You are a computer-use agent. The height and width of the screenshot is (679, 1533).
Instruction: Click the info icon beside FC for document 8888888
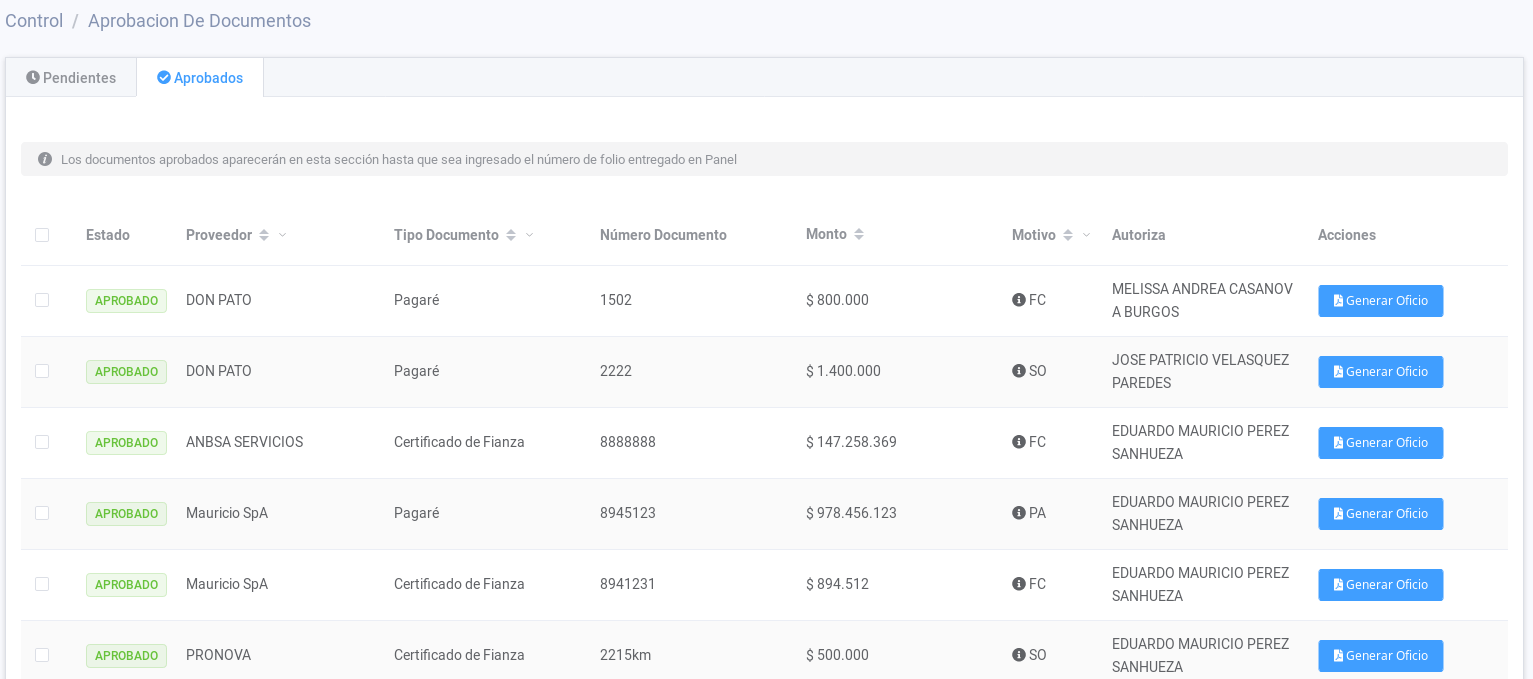(x=1018, y=442)
